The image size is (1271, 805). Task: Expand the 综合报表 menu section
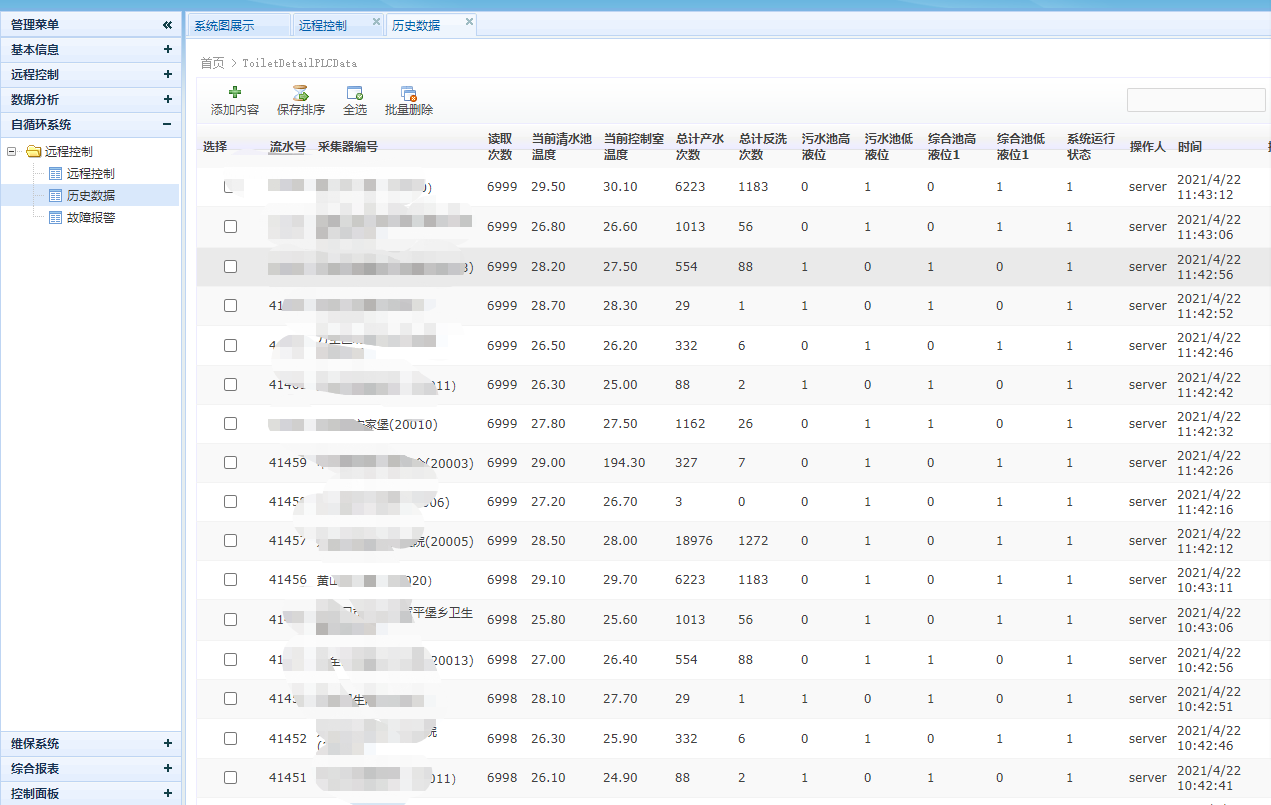tap(167, 768)
